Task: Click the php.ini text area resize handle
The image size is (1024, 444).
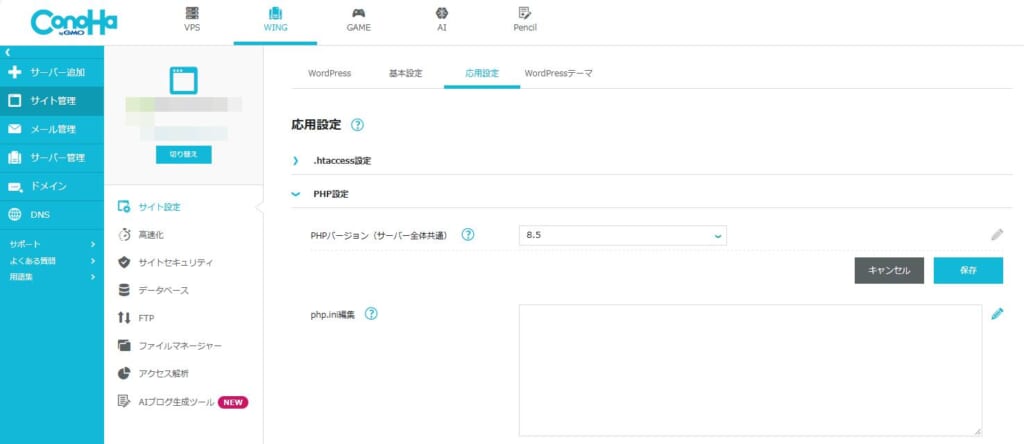Action: click(978, 432)
